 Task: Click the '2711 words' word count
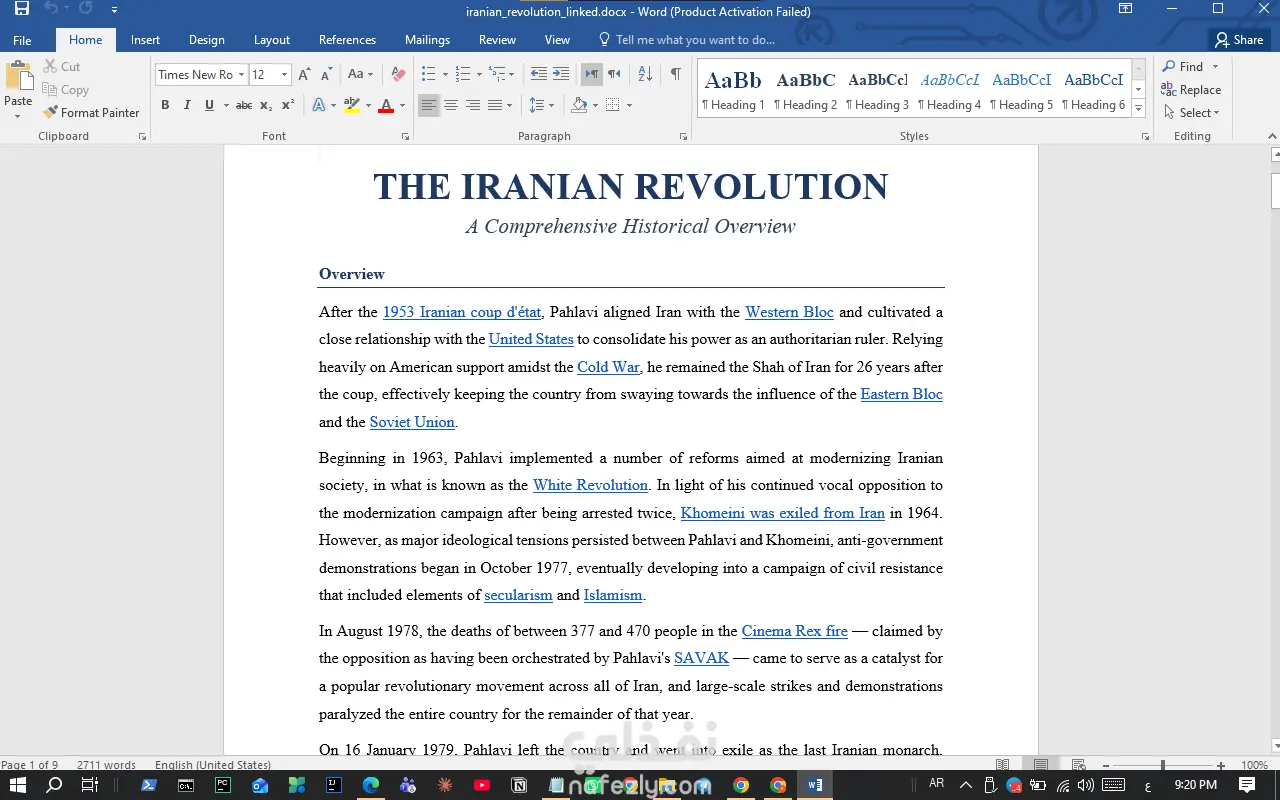[106, 765]
